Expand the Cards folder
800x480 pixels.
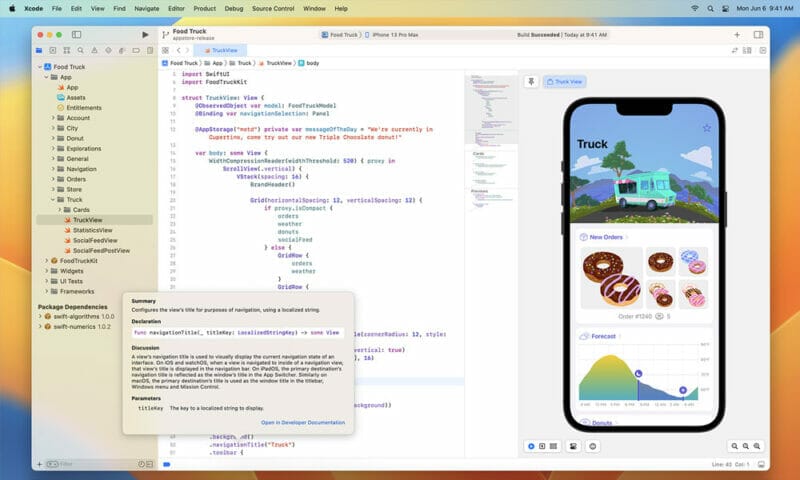[x=66, y=210]
